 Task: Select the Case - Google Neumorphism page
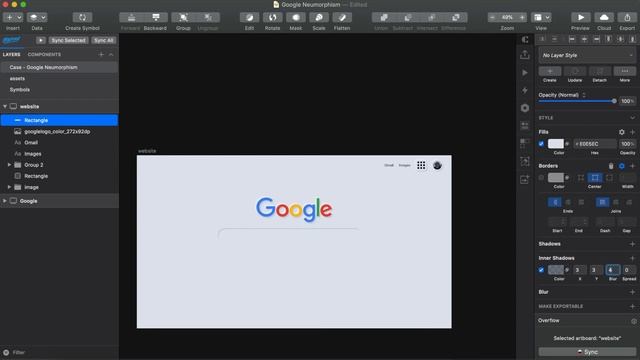tap(59, 67)
